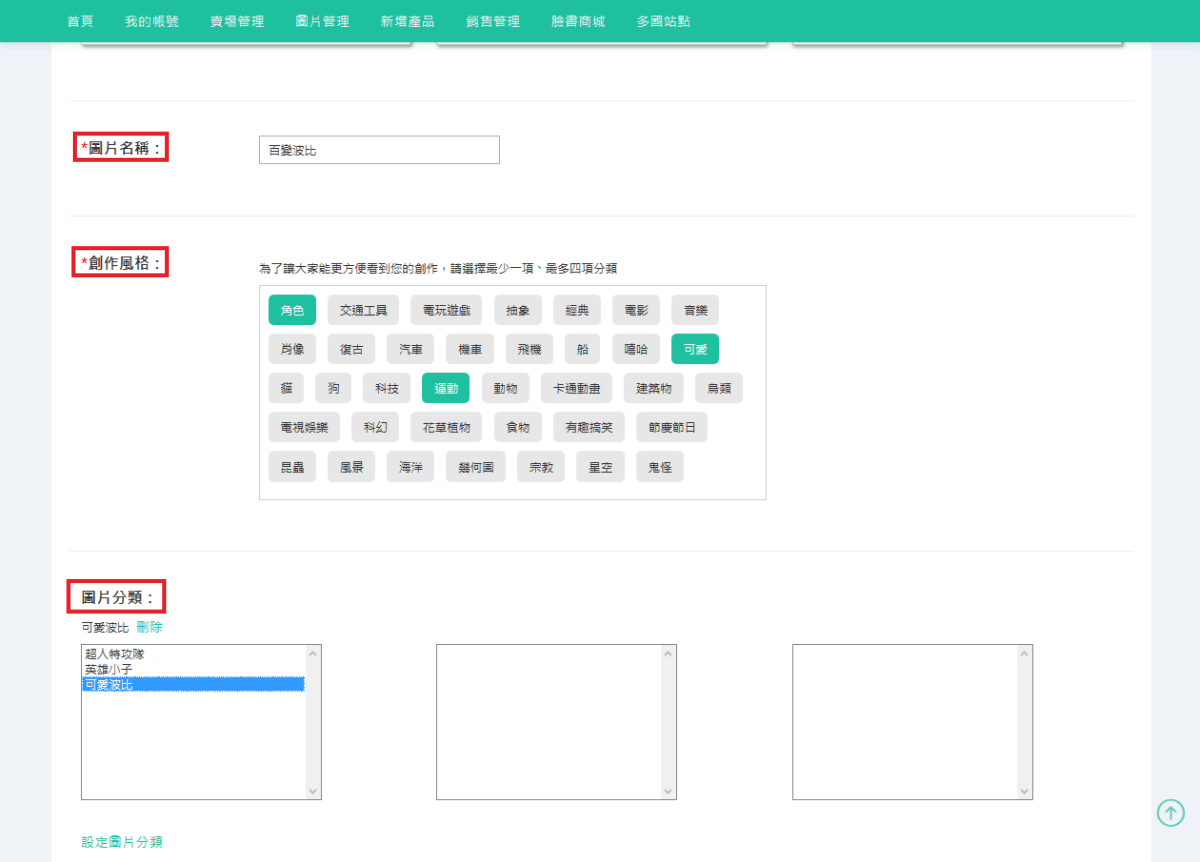Disable the 運動 style tag
The image size is (1200, 862).
tap(445, 388)
